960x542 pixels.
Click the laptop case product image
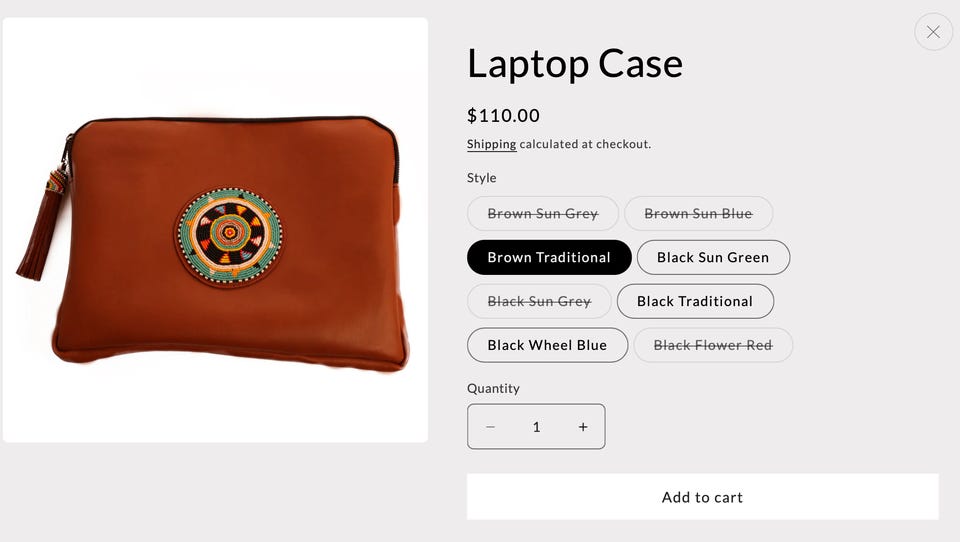tap(216, 230)
